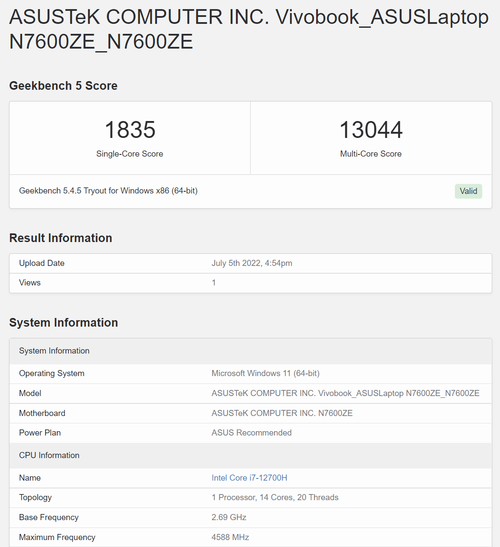Select the multi-core score 13044
500x547 pixels.
point(371,130)
